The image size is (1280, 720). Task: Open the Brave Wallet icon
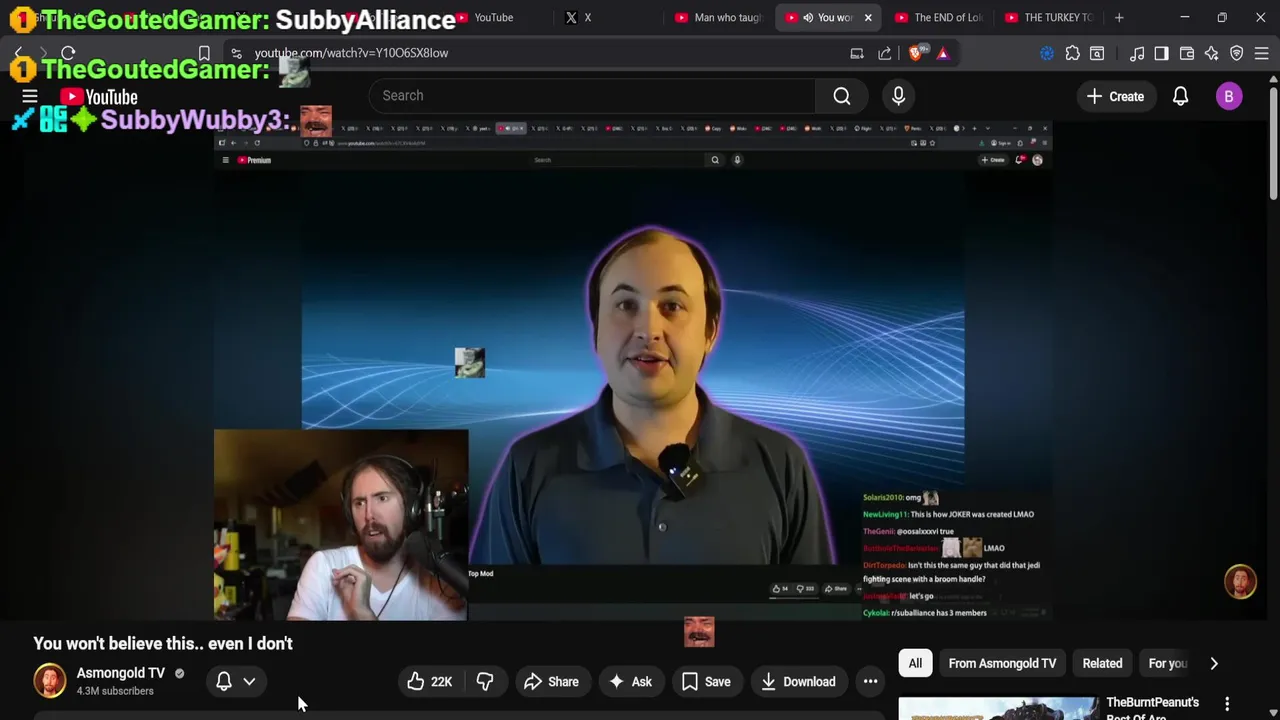tap(1187, 53)
